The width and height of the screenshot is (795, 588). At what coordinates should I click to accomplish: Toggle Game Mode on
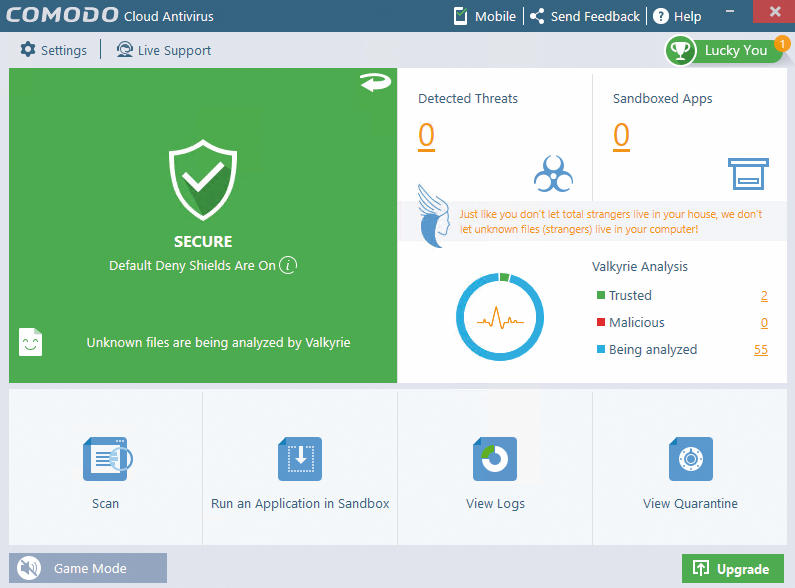coord(88,568)
